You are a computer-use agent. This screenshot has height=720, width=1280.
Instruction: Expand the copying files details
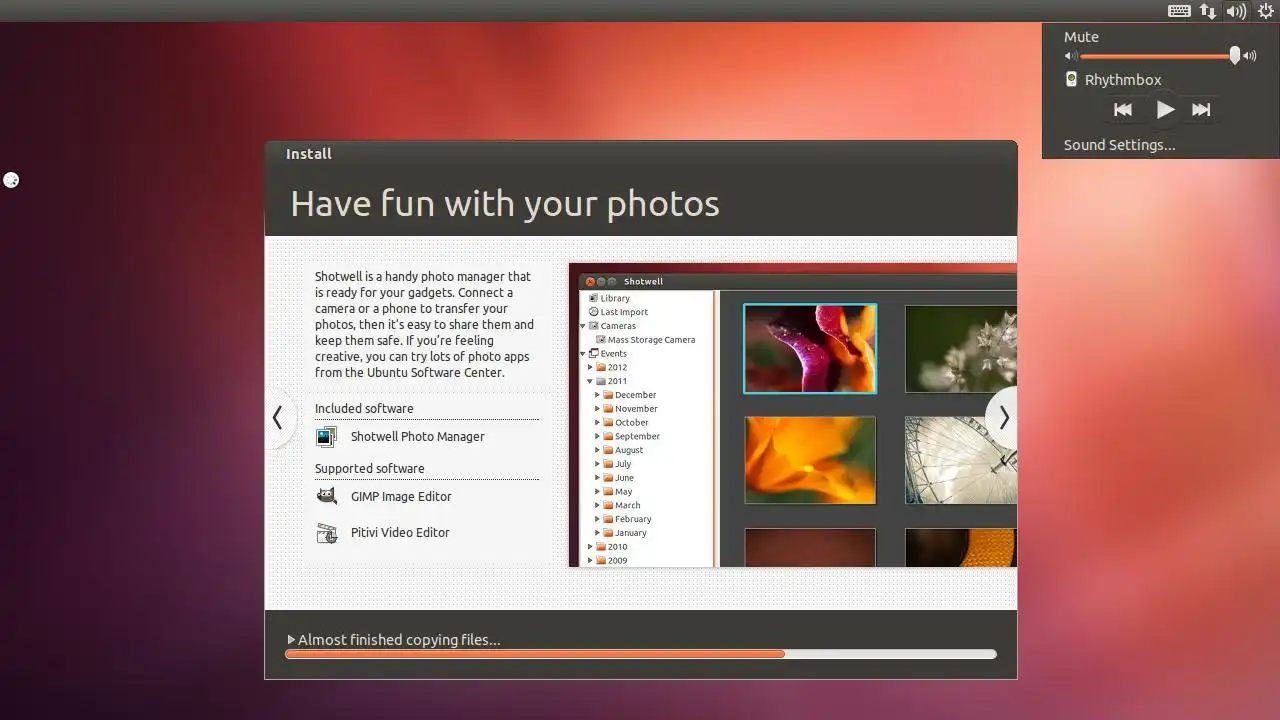click(x=292, y=640)
